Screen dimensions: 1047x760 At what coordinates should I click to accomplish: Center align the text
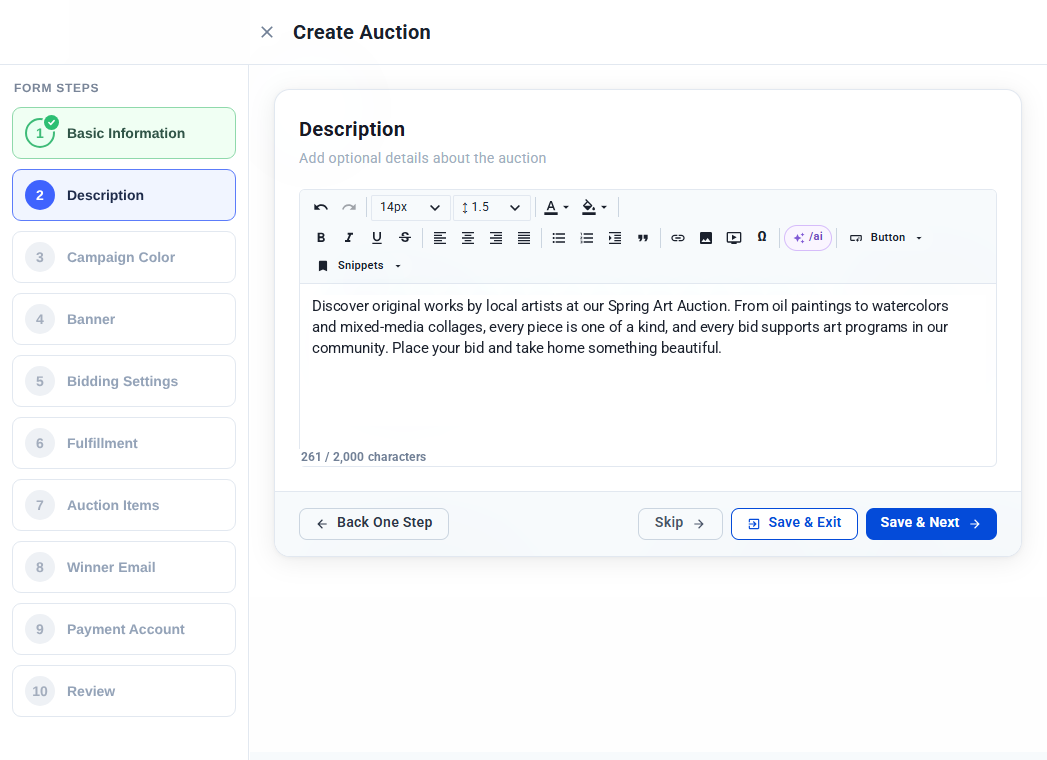[467, 238]
